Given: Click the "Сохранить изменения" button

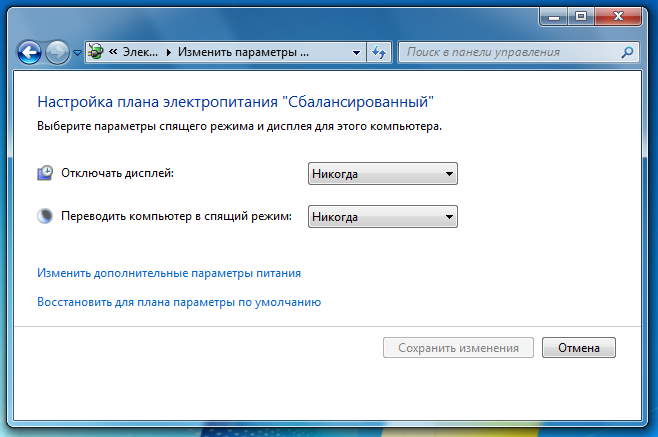Looking at the screenshot, I should point(458,348).
